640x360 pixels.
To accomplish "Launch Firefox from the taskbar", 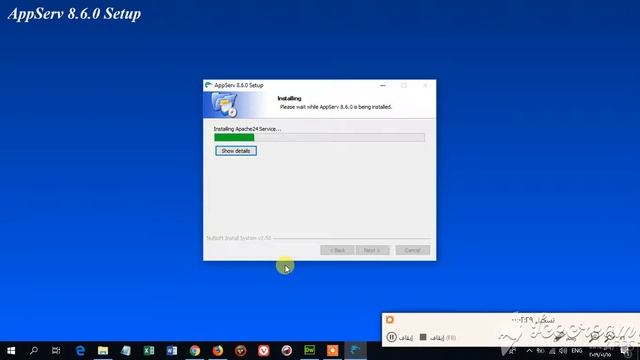I will 218,351.
